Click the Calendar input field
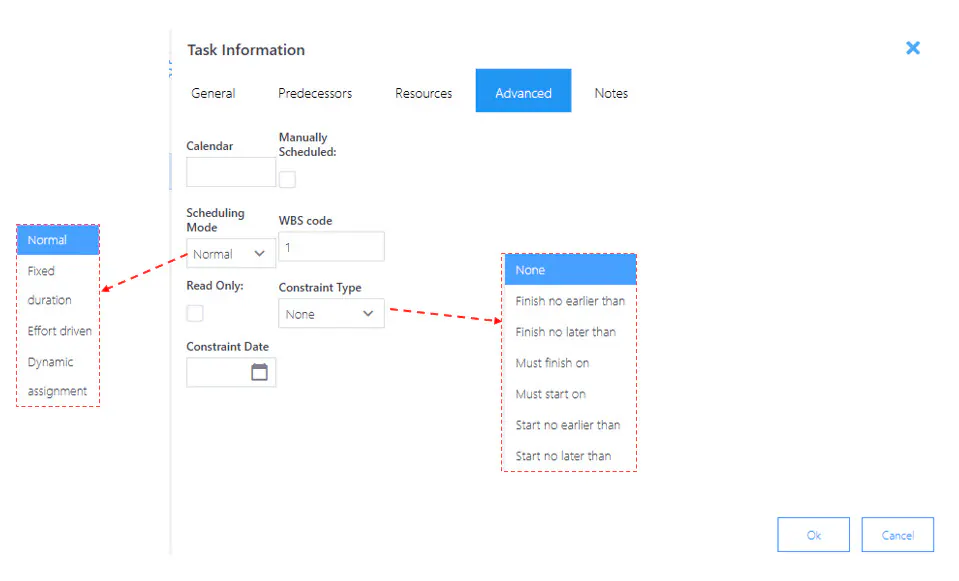959x581 pixels. pyautogui.click(x=231, y=172)
